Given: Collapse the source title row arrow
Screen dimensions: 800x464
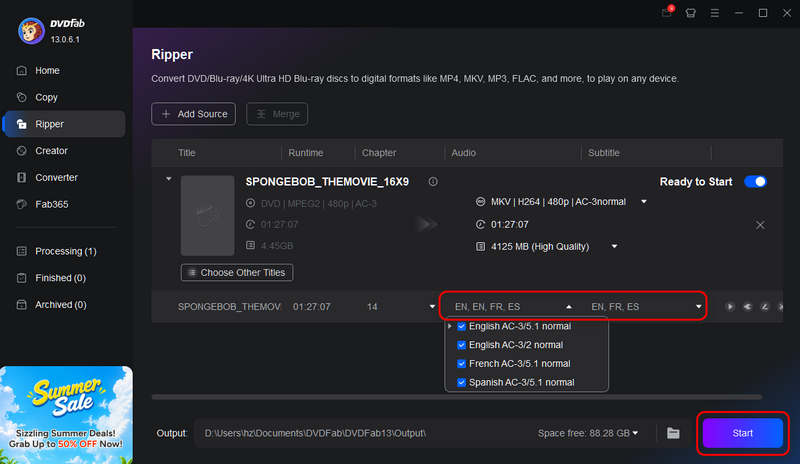Looking at the screenshot, I should point(168,179).
